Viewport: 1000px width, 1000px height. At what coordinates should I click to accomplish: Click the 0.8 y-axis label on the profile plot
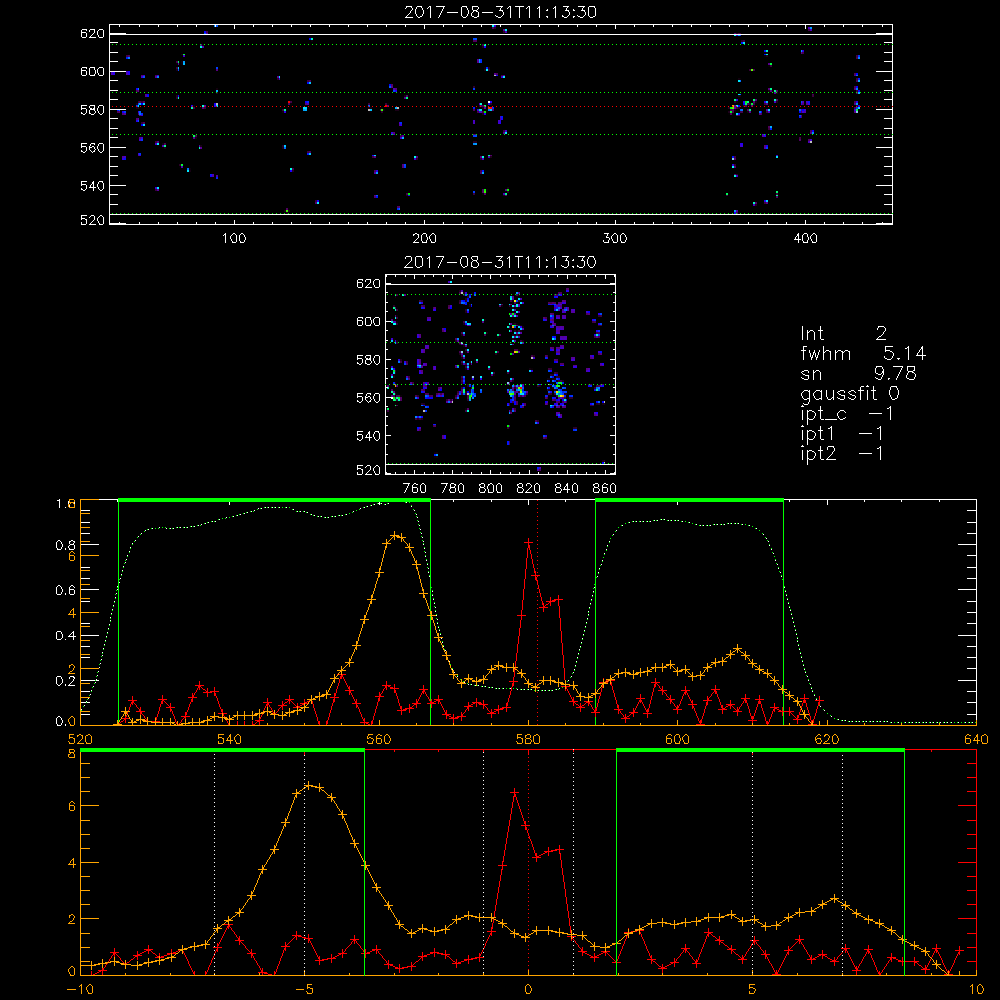click(x=65, y=545)
